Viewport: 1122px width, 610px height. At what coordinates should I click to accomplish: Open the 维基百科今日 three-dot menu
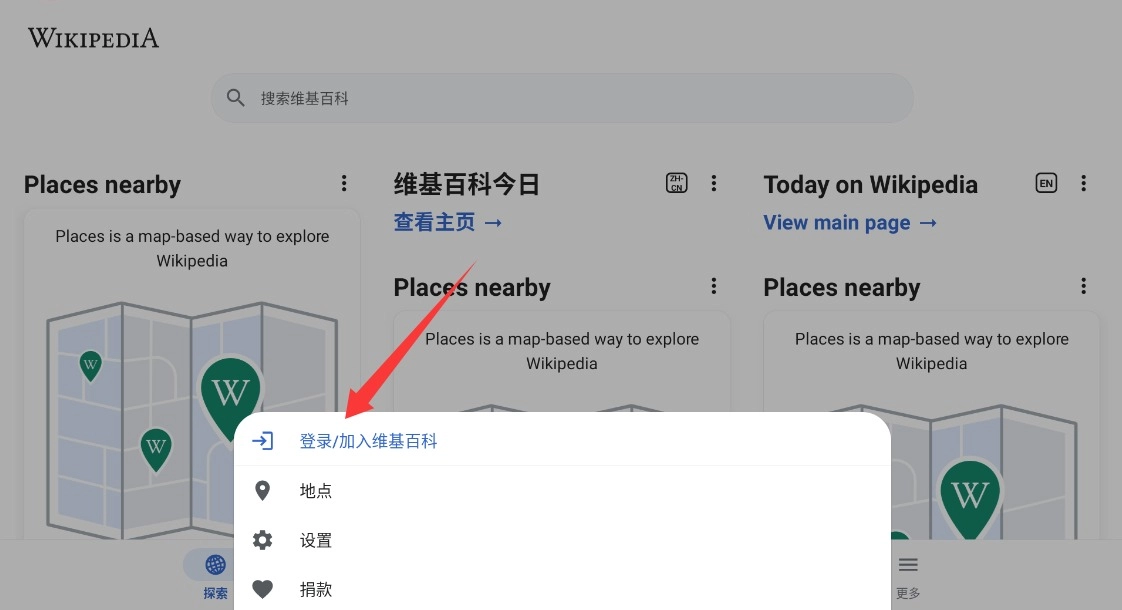click(x=714, y=183)
